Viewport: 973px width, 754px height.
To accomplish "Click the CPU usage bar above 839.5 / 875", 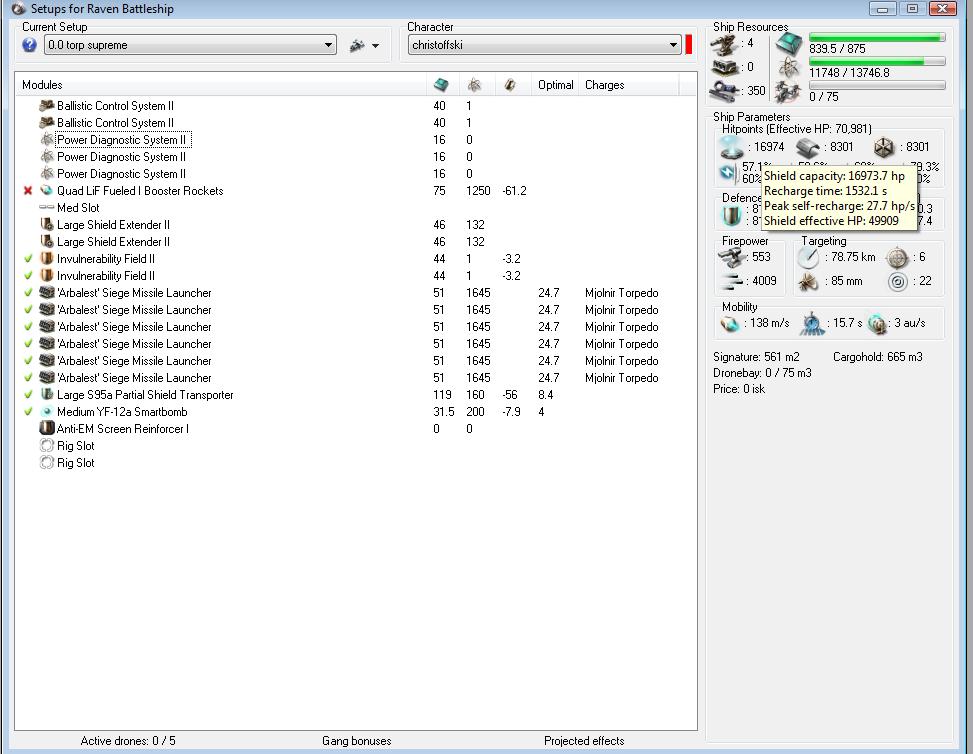I will pyautogui.click(x=877, y=37).
